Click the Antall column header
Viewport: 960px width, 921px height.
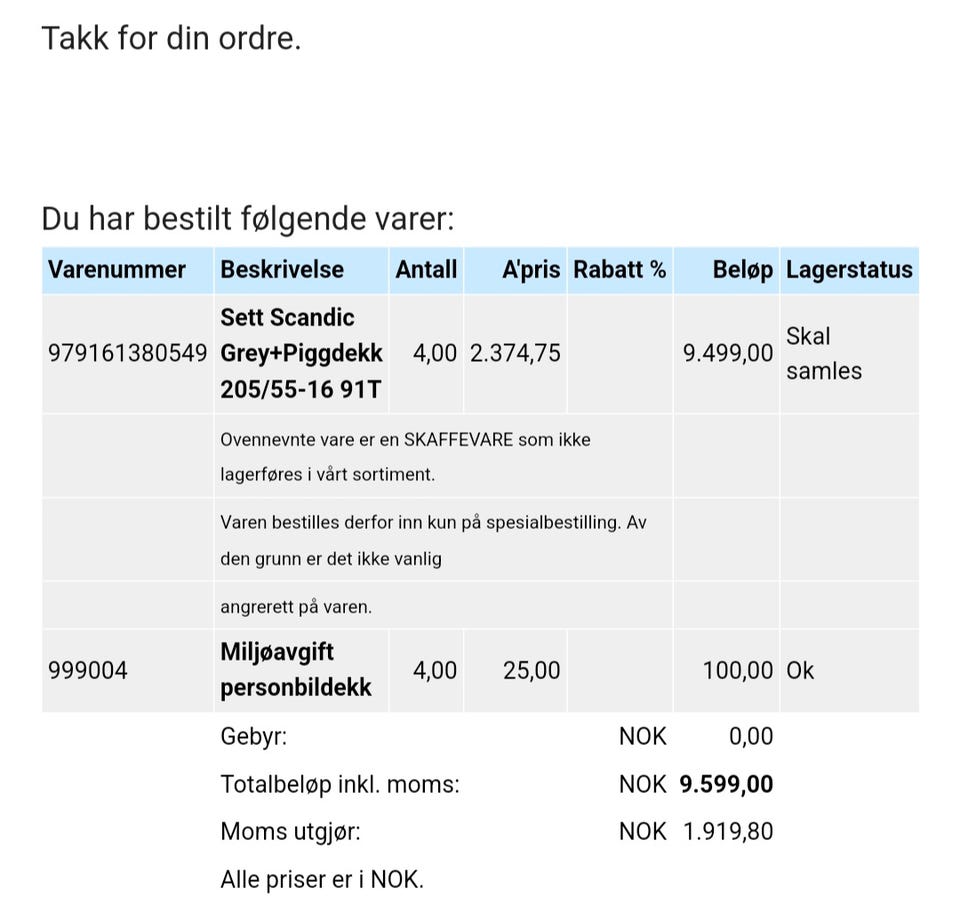426,270
